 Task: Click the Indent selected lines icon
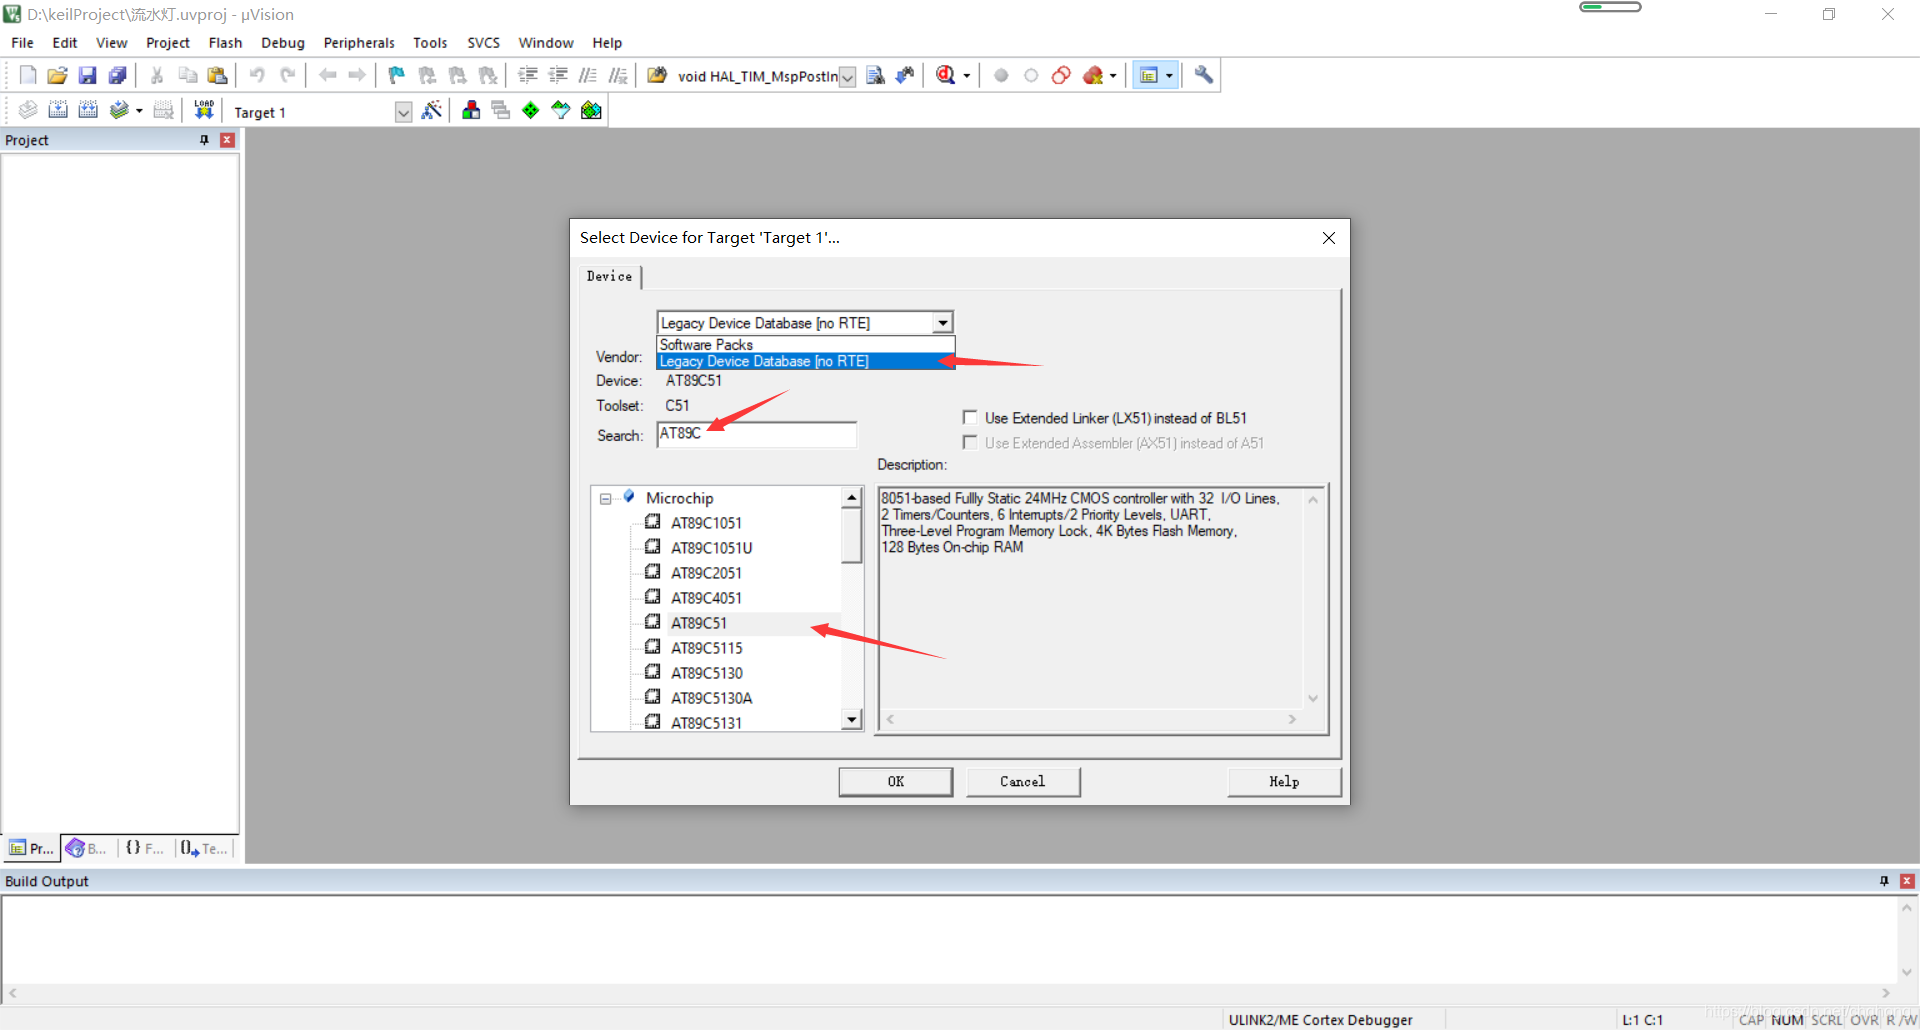click(x=528, y=75)
